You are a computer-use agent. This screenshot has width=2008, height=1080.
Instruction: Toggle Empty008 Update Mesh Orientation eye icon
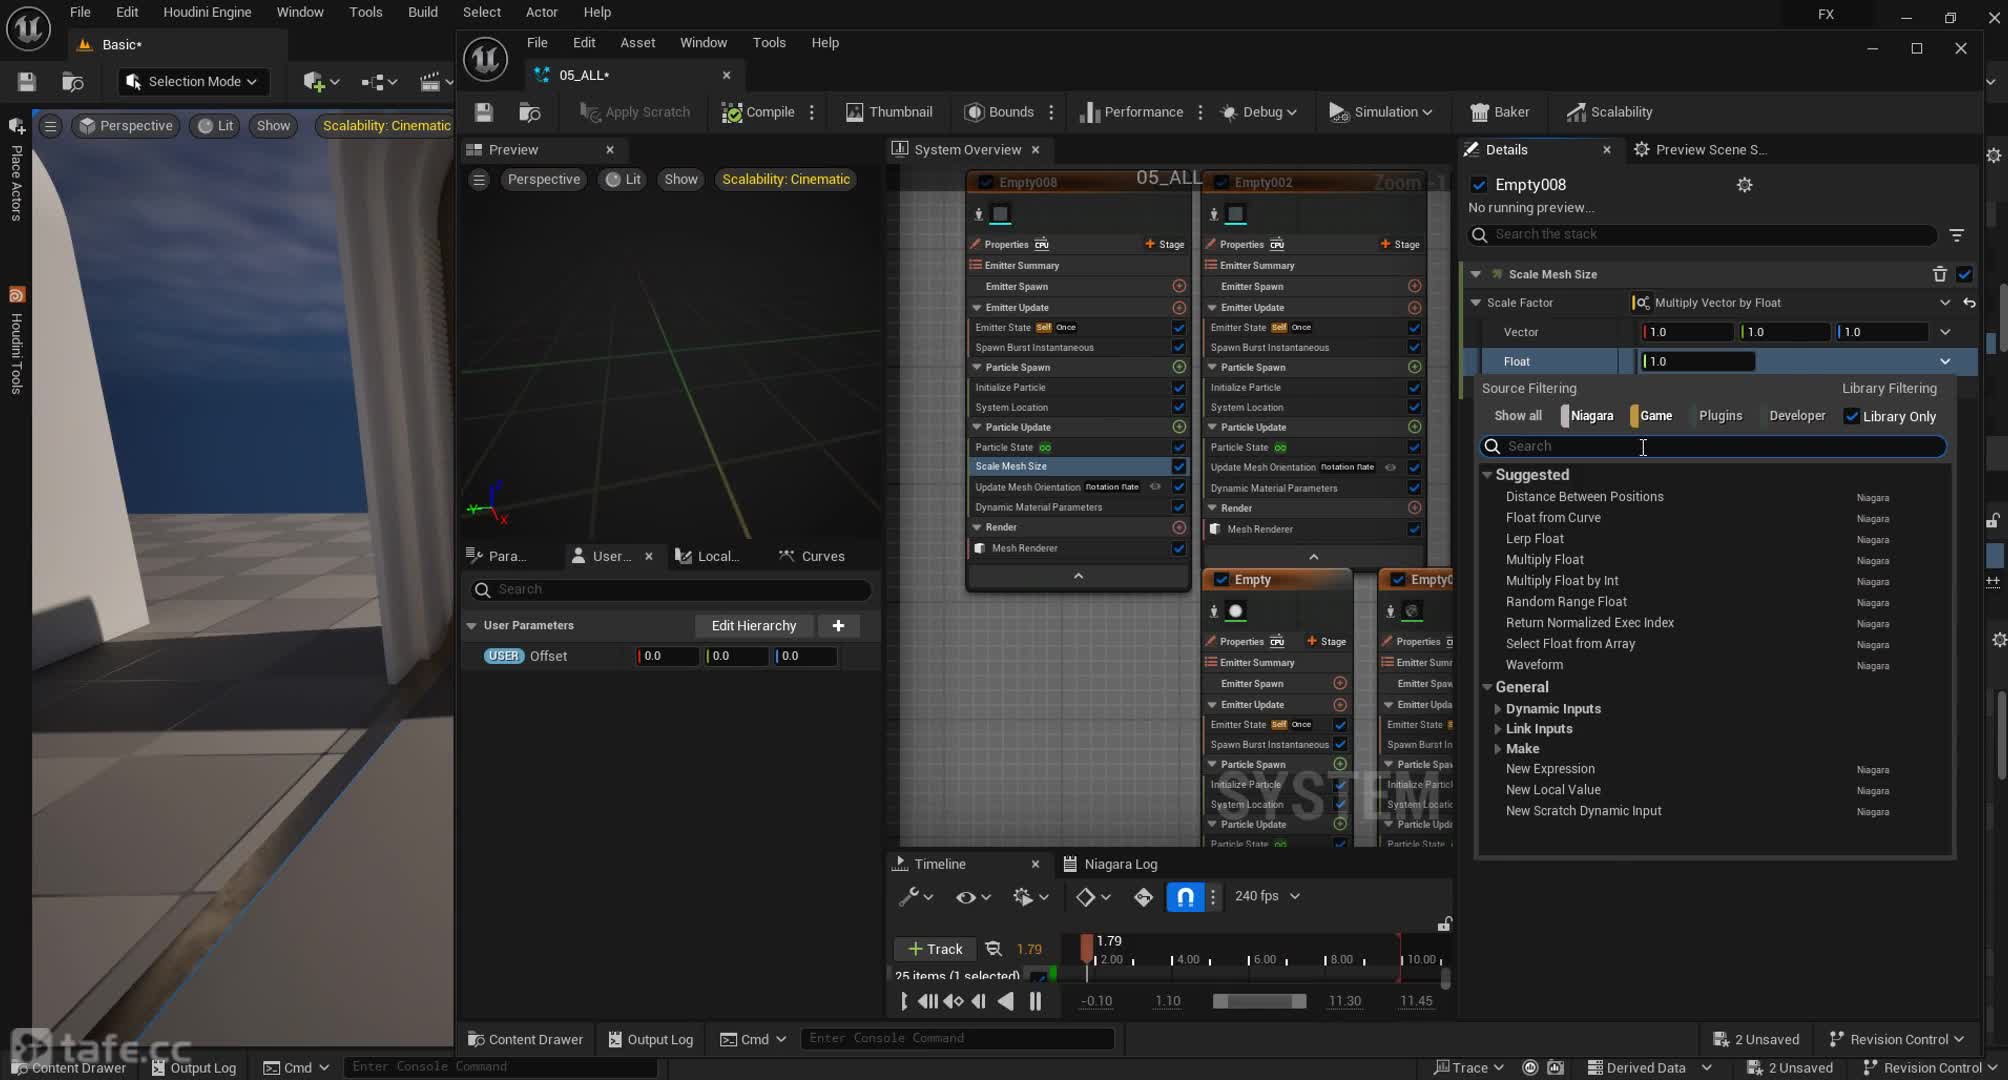(1155, 487)
